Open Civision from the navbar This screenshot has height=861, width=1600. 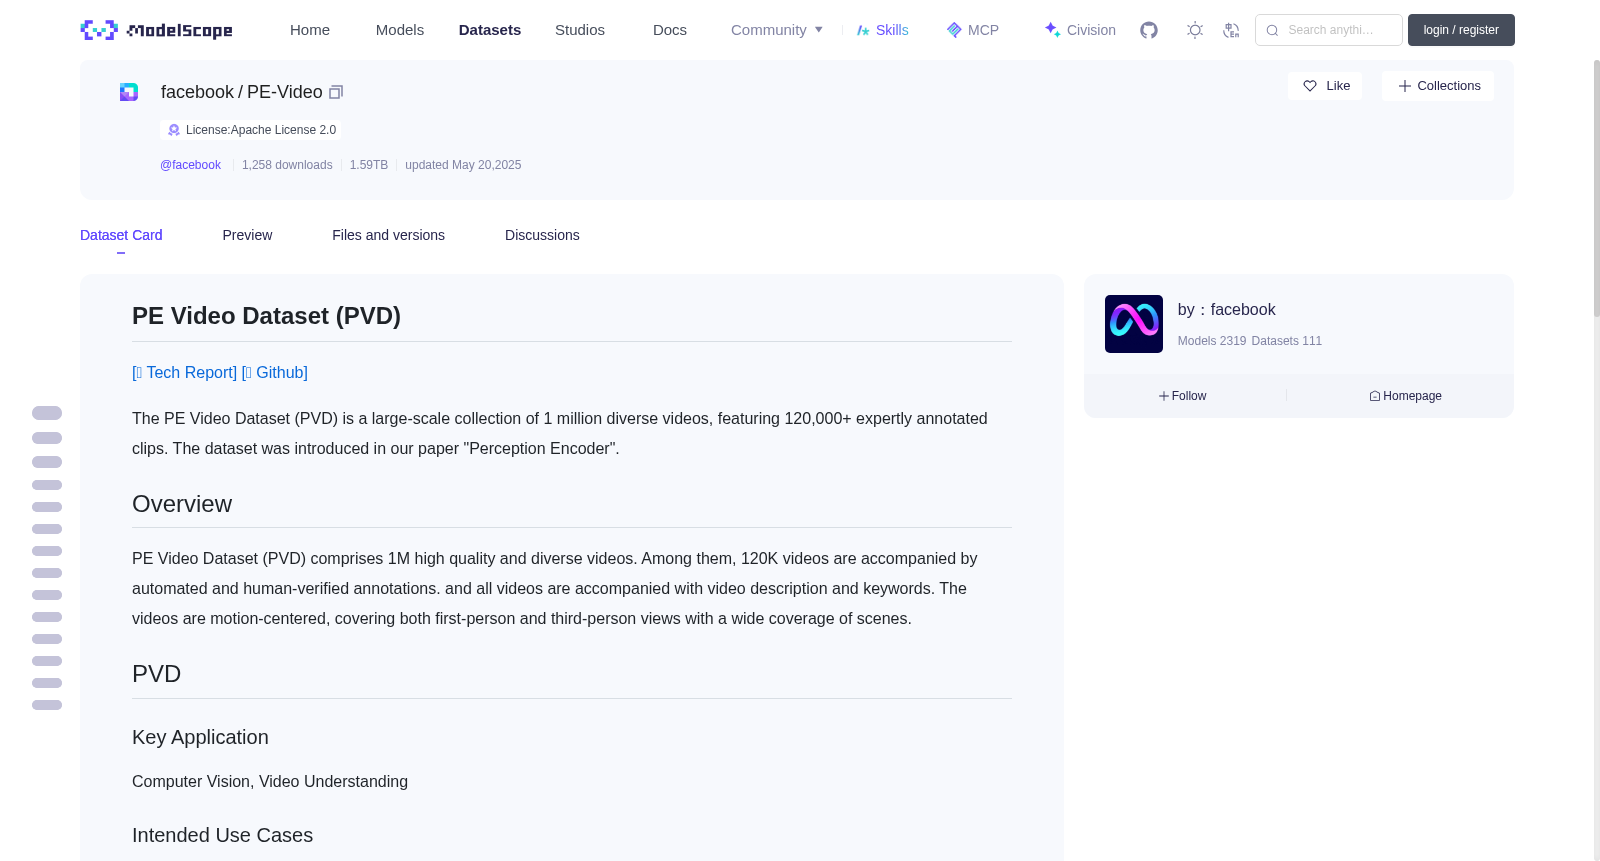pos(1080,30)
